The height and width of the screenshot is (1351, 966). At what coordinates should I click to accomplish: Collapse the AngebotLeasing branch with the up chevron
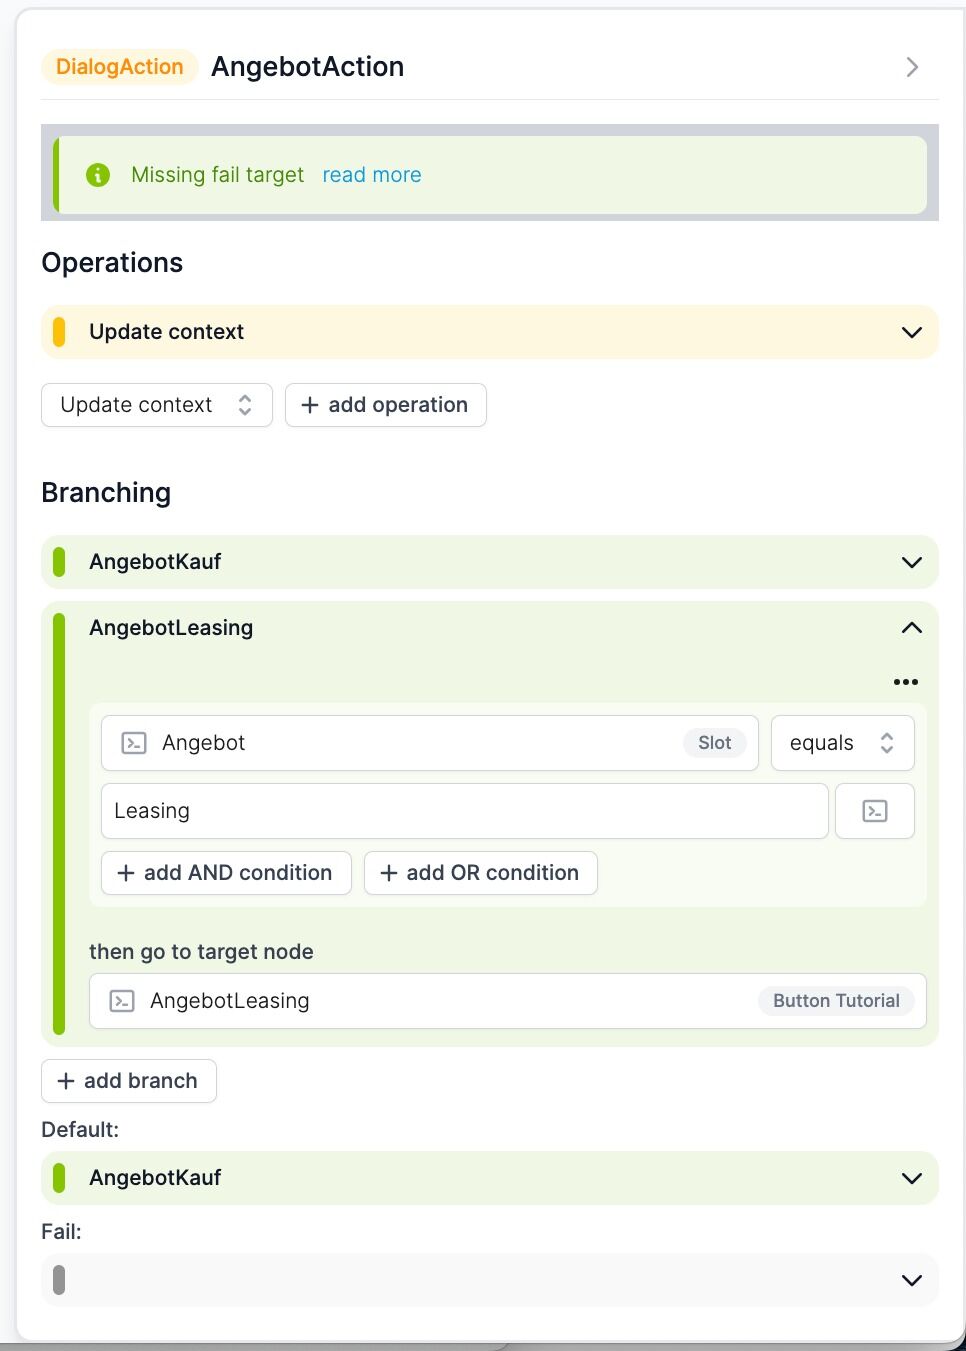[912, 628]
